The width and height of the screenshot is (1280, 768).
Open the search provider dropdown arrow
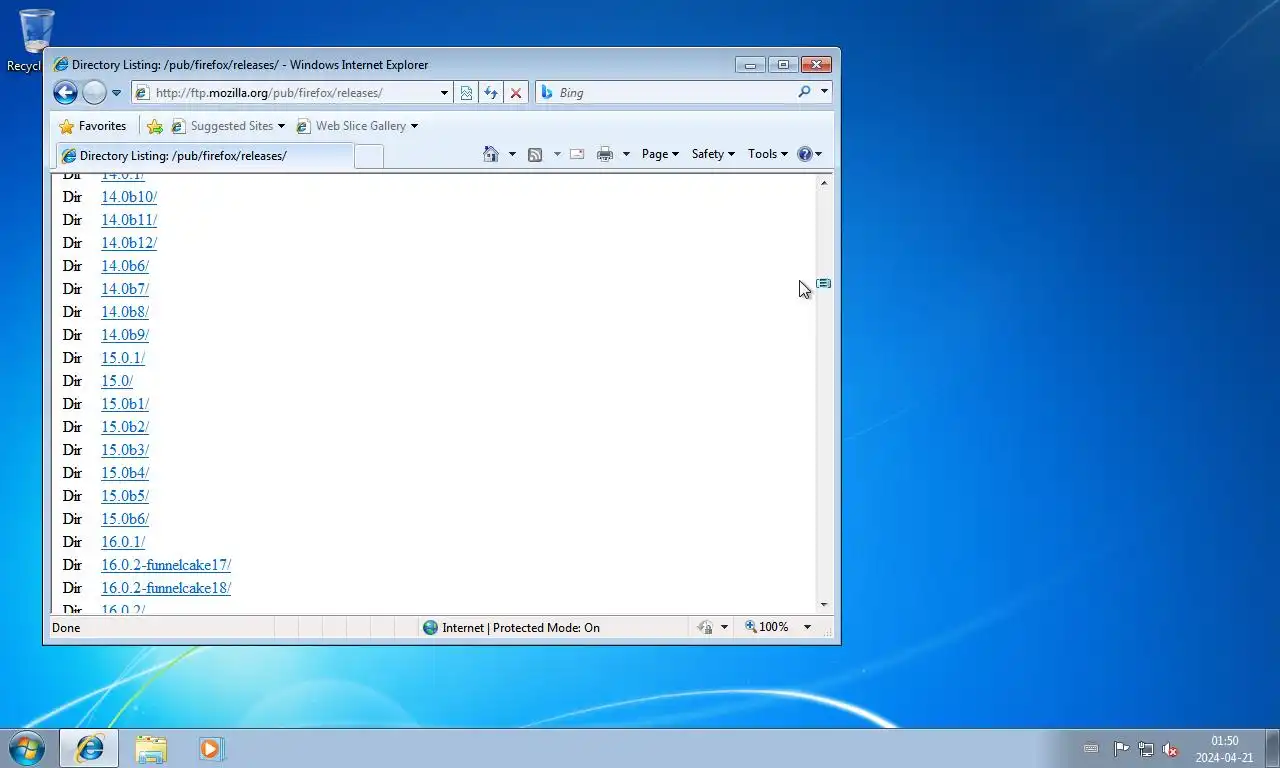tap(824, 92)
